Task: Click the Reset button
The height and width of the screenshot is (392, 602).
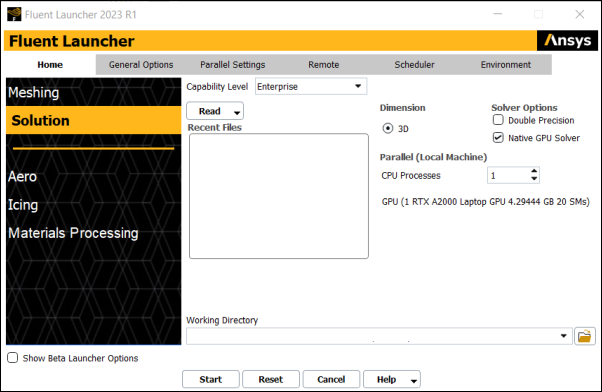Action: [271, 379]
